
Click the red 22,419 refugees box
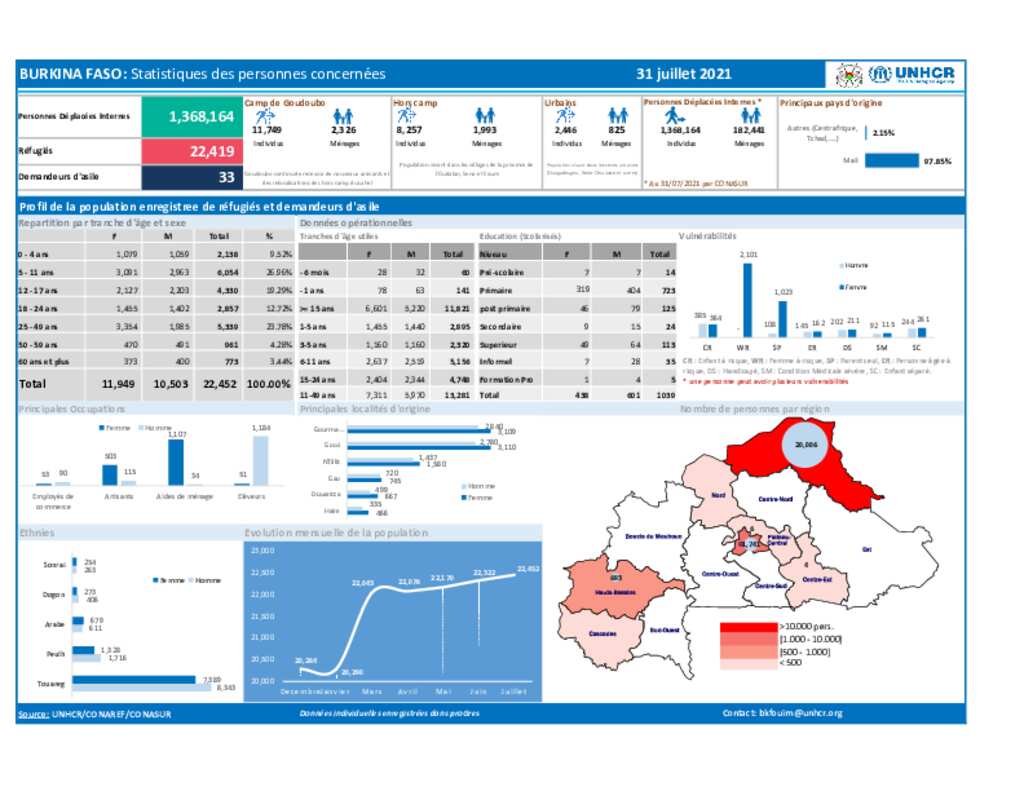pyautogui.click(x=192, y=152)
